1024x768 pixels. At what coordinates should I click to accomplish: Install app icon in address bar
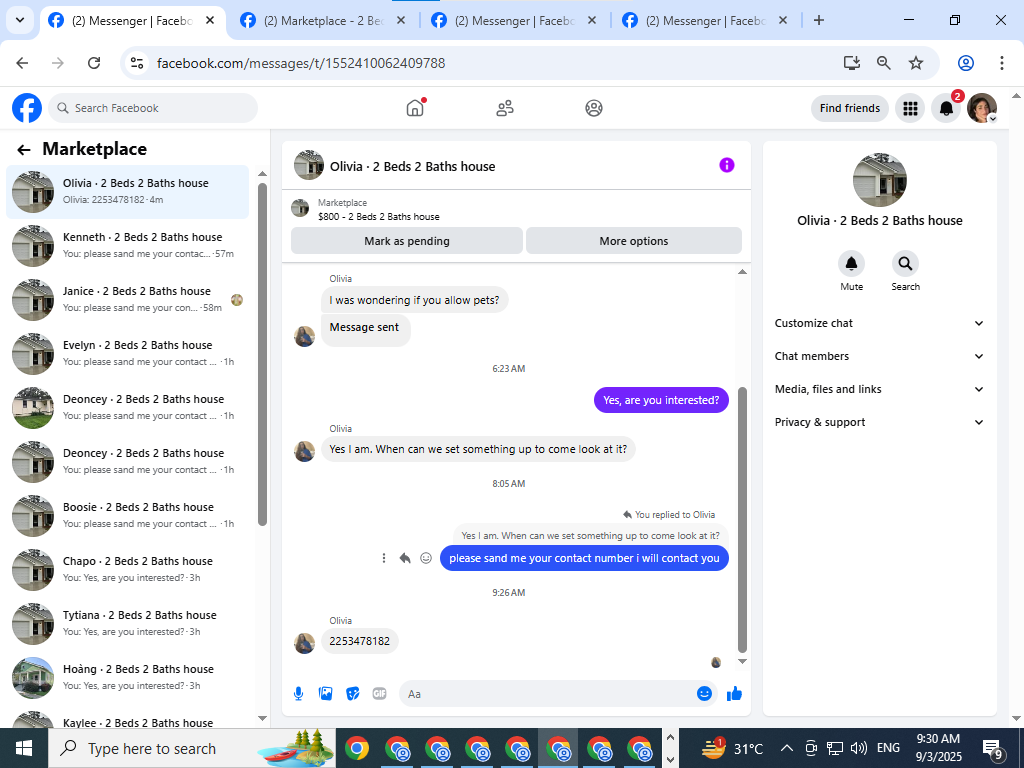(852, 63)
